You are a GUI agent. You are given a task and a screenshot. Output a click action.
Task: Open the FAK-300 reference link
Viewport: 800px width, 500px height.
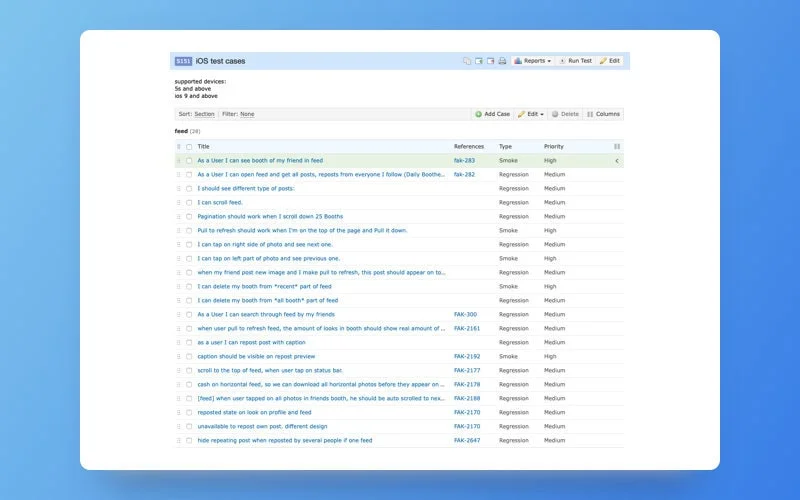coord(465,314)
